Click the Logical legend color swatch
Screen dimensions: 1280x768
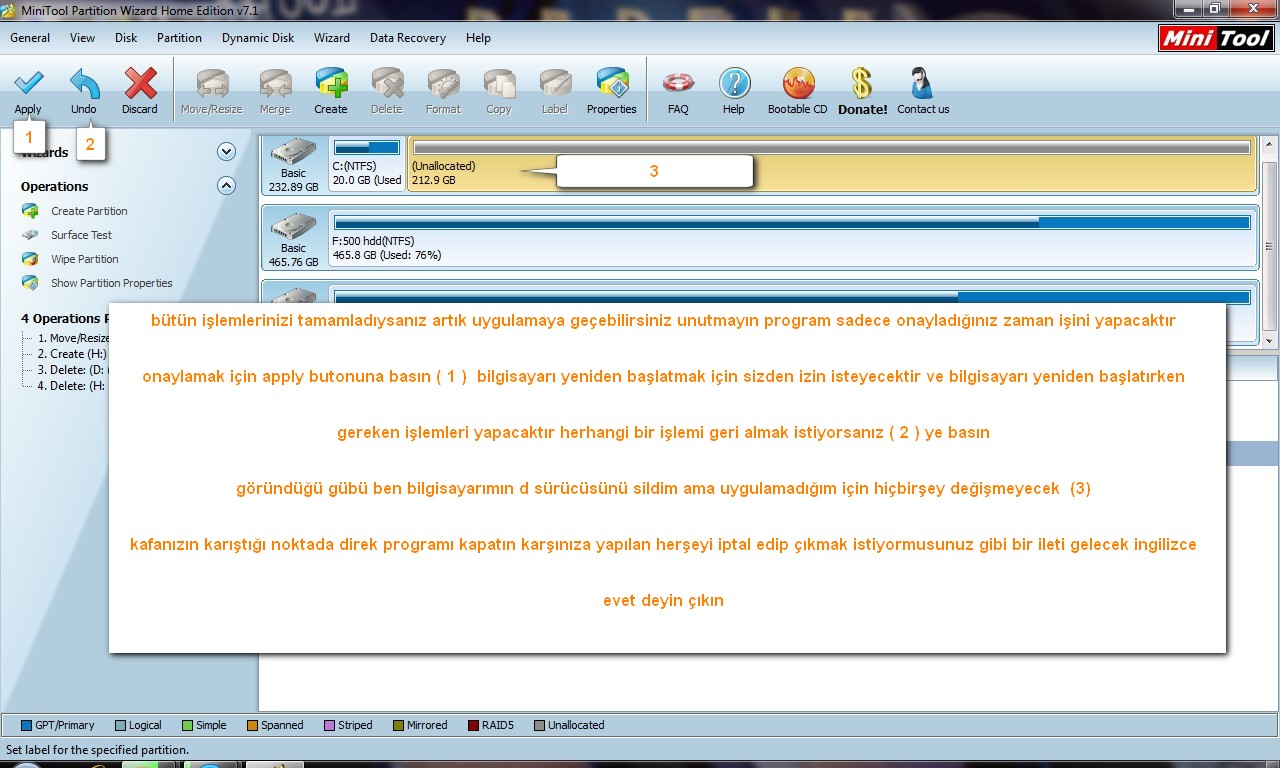[121, 726]
